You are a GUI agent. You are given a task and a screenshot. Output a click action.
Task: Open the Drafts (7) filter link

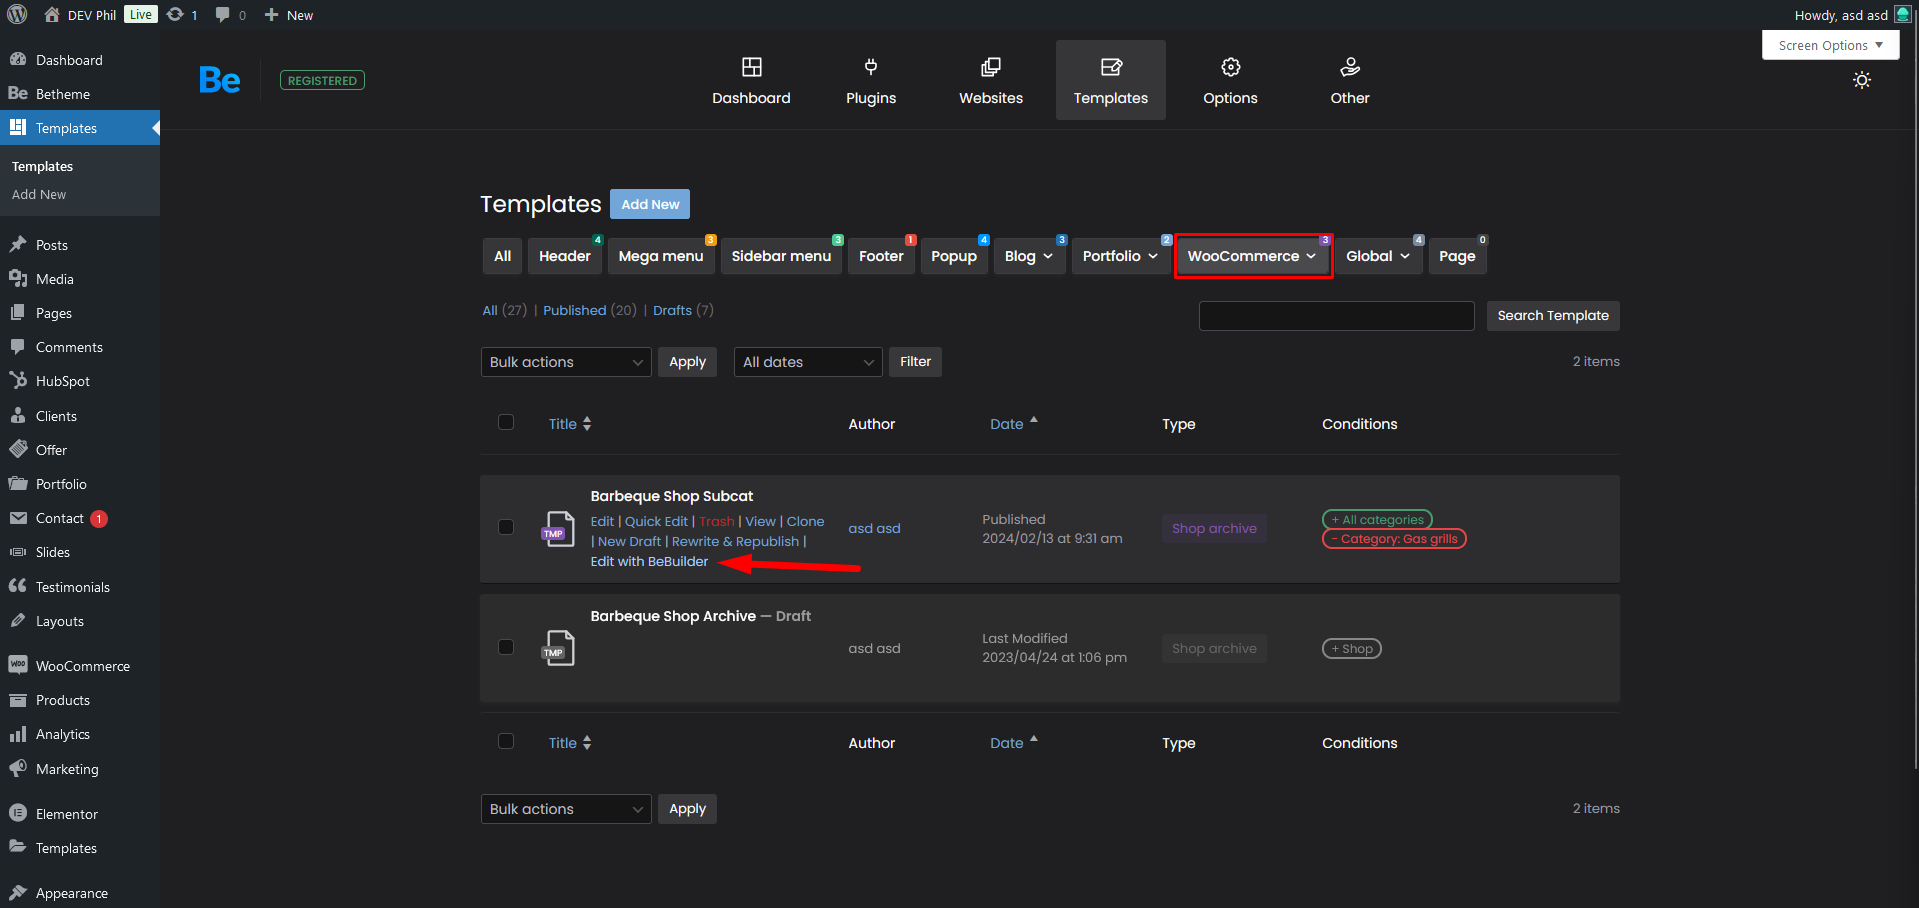683,310
